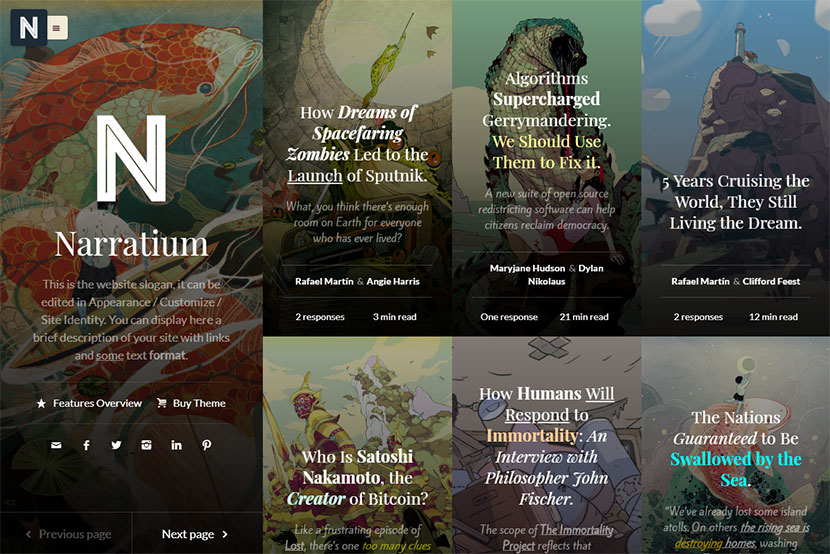
Task: Open the Algorithms Supercharged Gerrymandering article
Action: pos(546,120)
